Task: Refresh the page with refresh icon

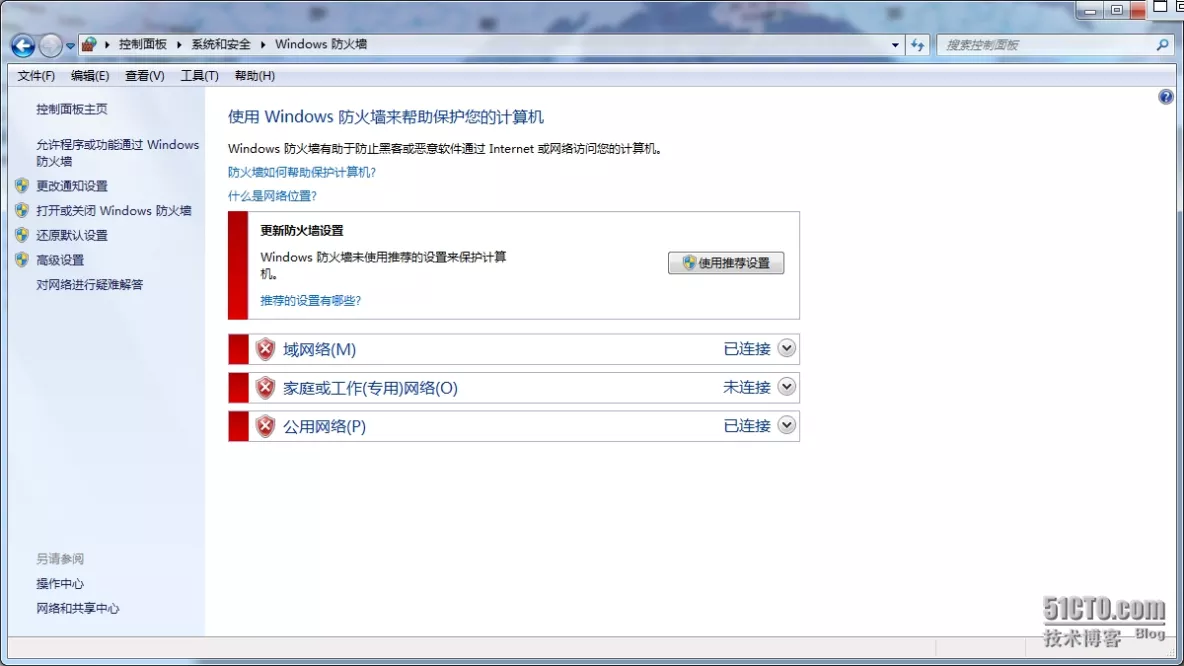Action: tap(917, 45)
